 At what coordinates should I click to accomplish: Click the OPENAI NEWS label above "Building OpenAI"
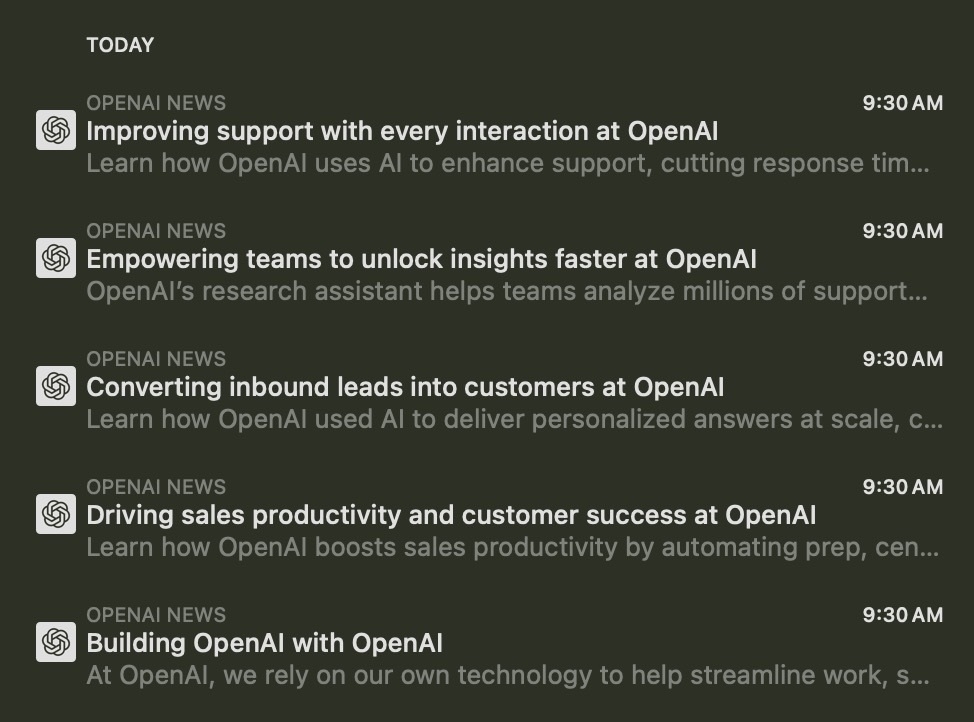coord(156,615)
